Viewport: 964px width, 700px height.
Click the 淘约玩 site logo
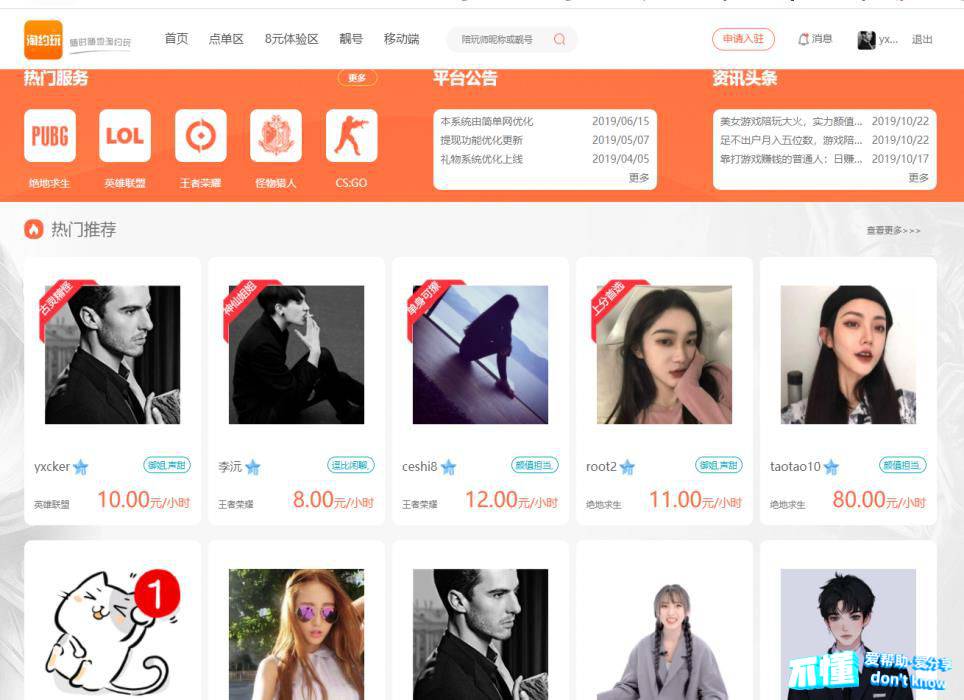click(x=44, y=40)
